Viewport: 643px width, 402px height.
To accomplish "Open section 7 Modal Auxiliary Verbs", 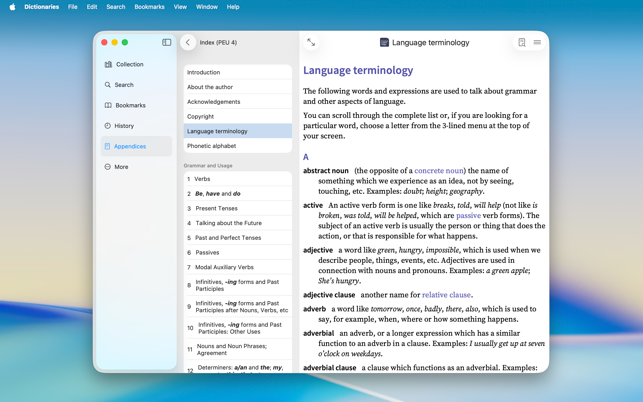I will click(238, 267).
